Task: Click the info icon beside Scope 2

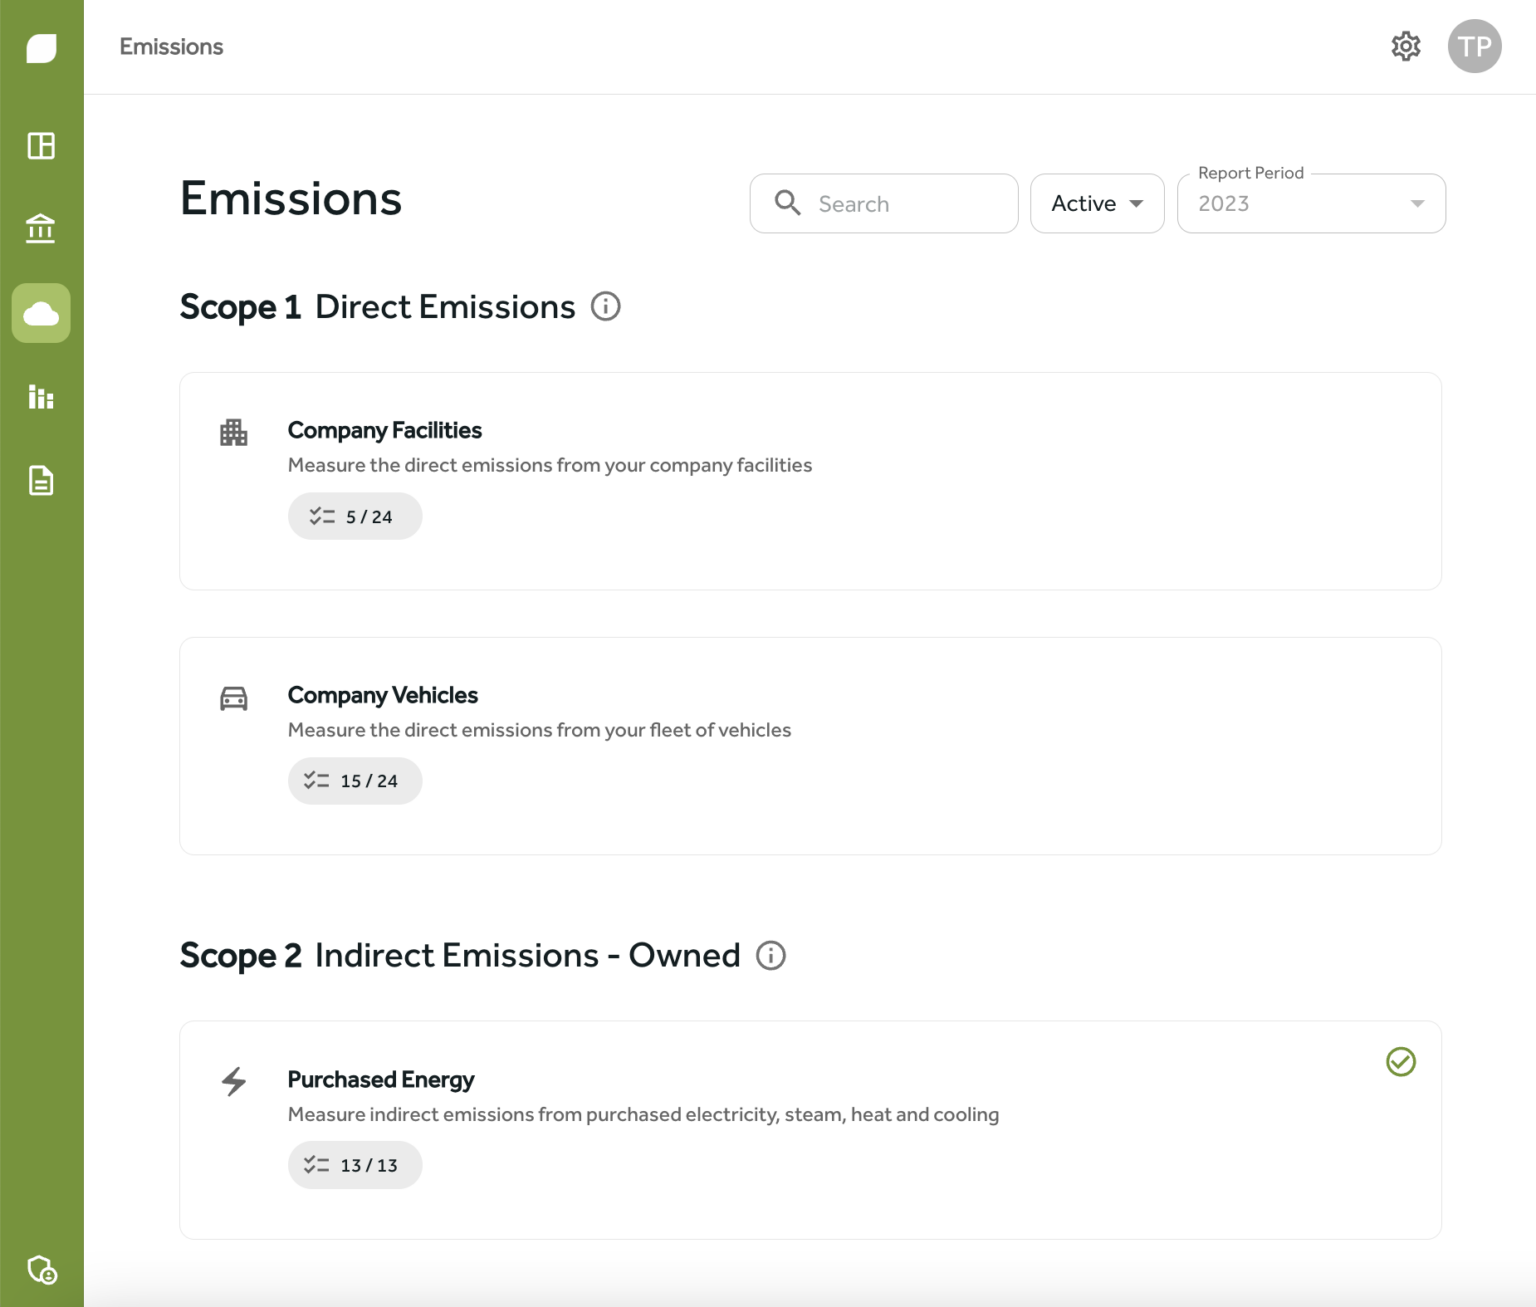Action: pos(770,956)
